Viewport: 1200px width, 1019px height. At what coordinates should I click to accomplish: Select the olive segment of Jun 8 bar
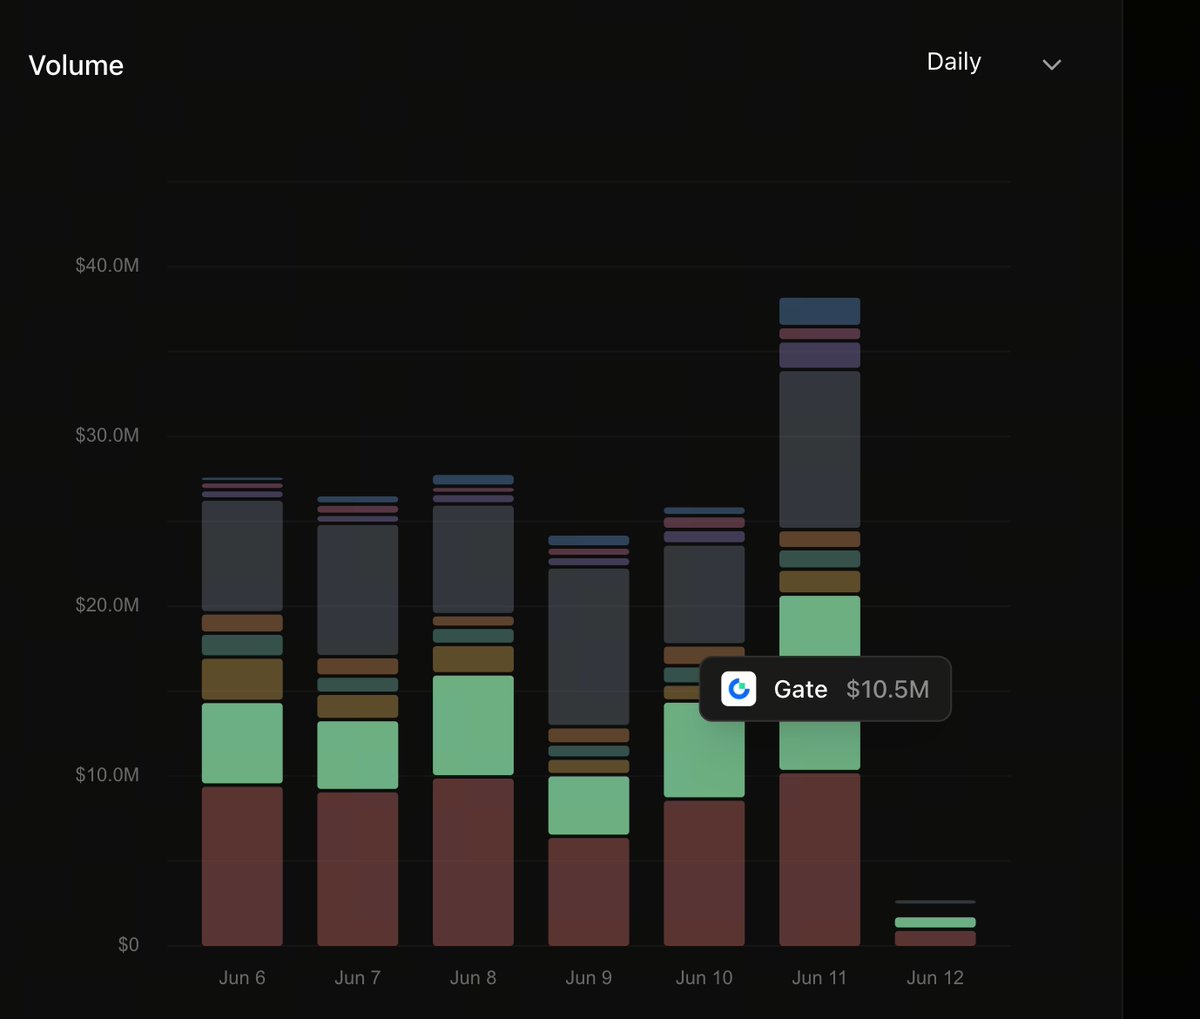pyautogui.click(x=473, y=659)
